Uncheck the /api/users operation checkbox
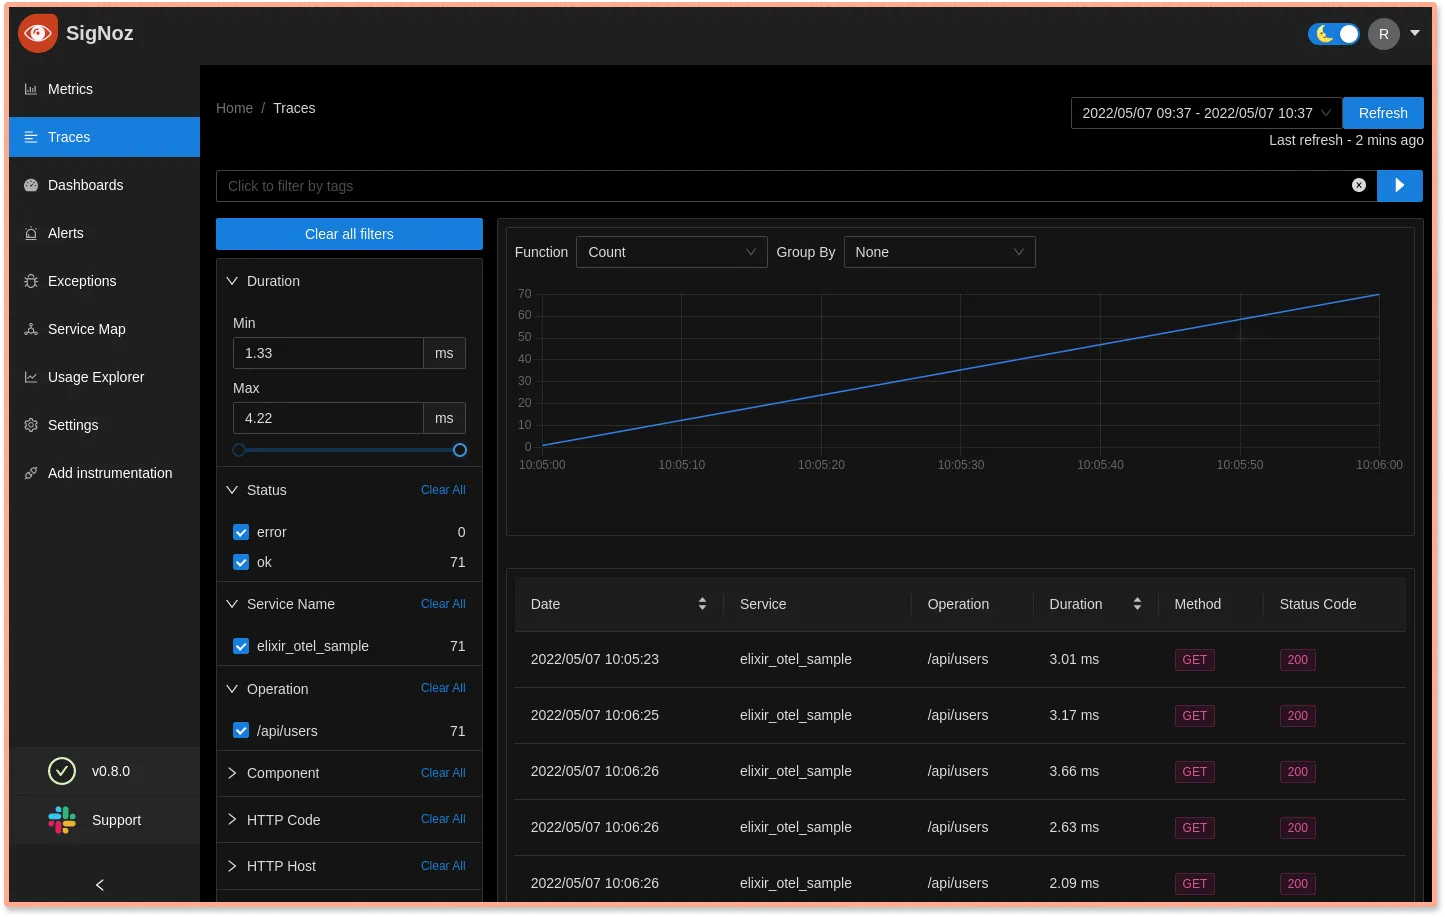 click(241, 731)
